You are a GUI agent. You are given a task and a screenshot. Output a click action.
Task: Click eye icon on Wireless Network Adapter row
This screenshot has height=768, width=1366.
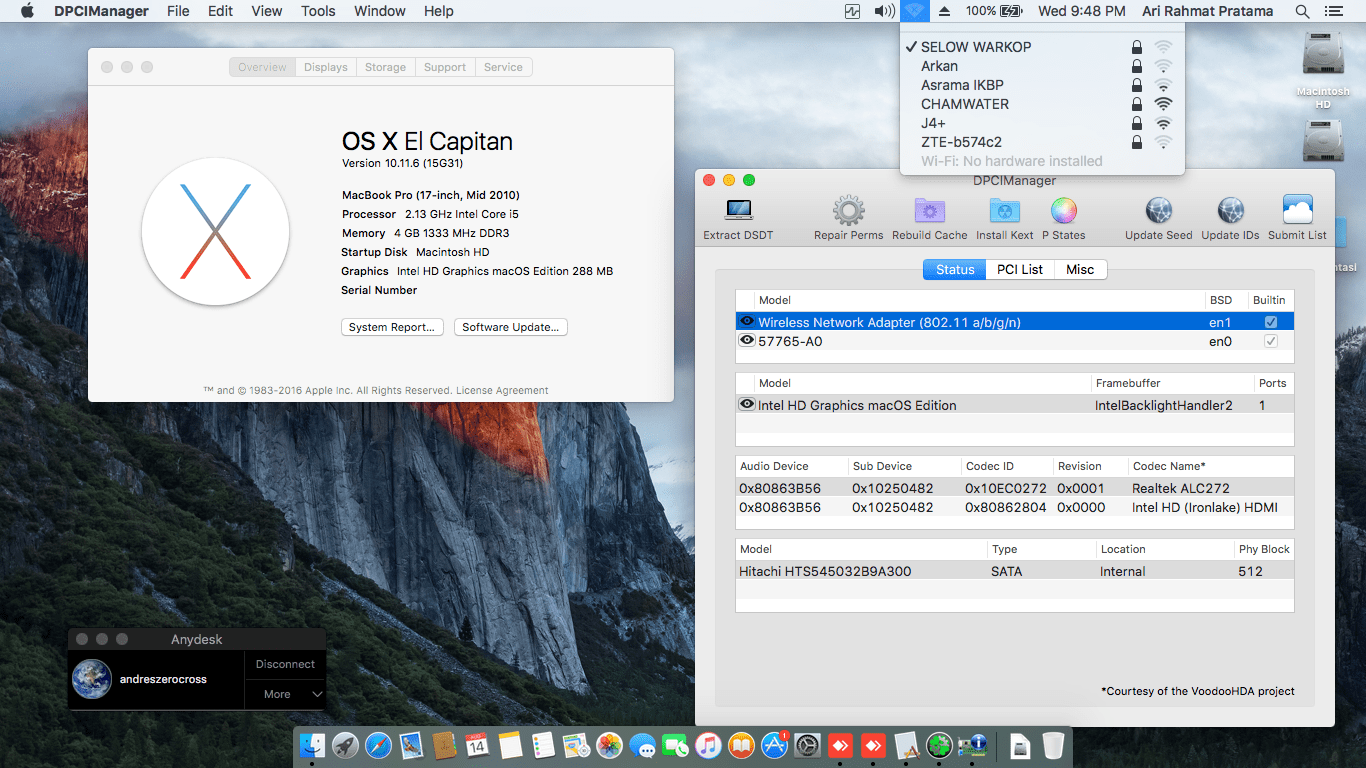pyautogui.click(x=746, y=321)
